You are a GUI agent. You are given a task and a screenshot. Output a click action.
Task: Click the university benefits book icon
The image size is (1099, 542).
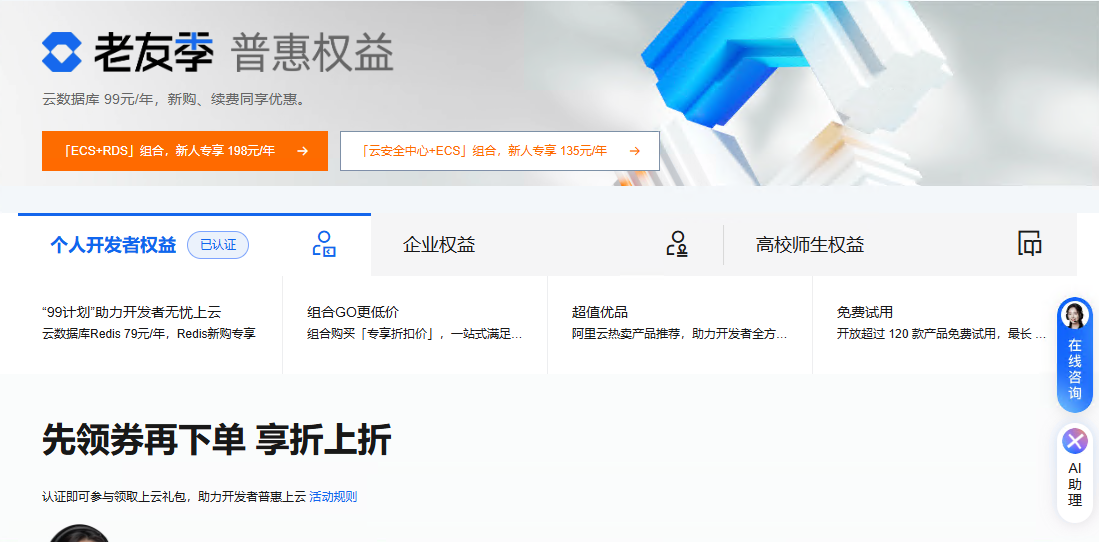tap(1029, 243)
